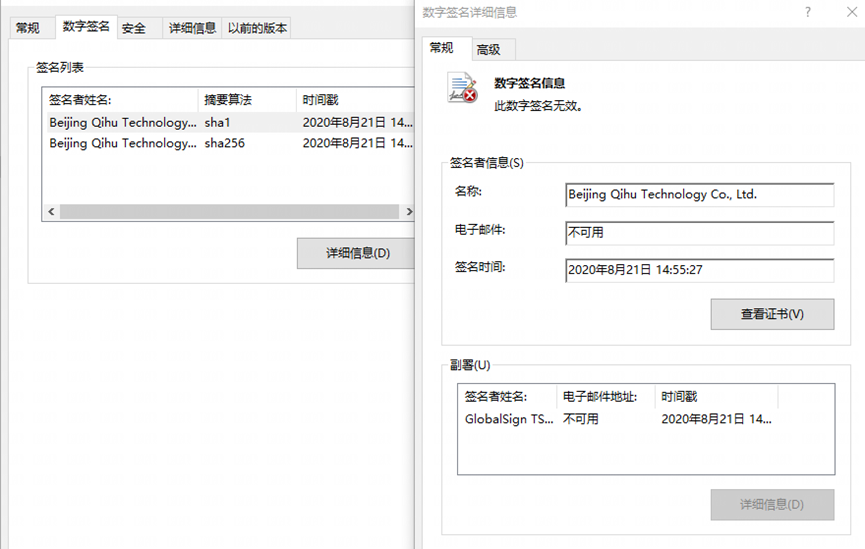Click the disabled 详细信息(D) button under 副署

click(x=772, y=505)
